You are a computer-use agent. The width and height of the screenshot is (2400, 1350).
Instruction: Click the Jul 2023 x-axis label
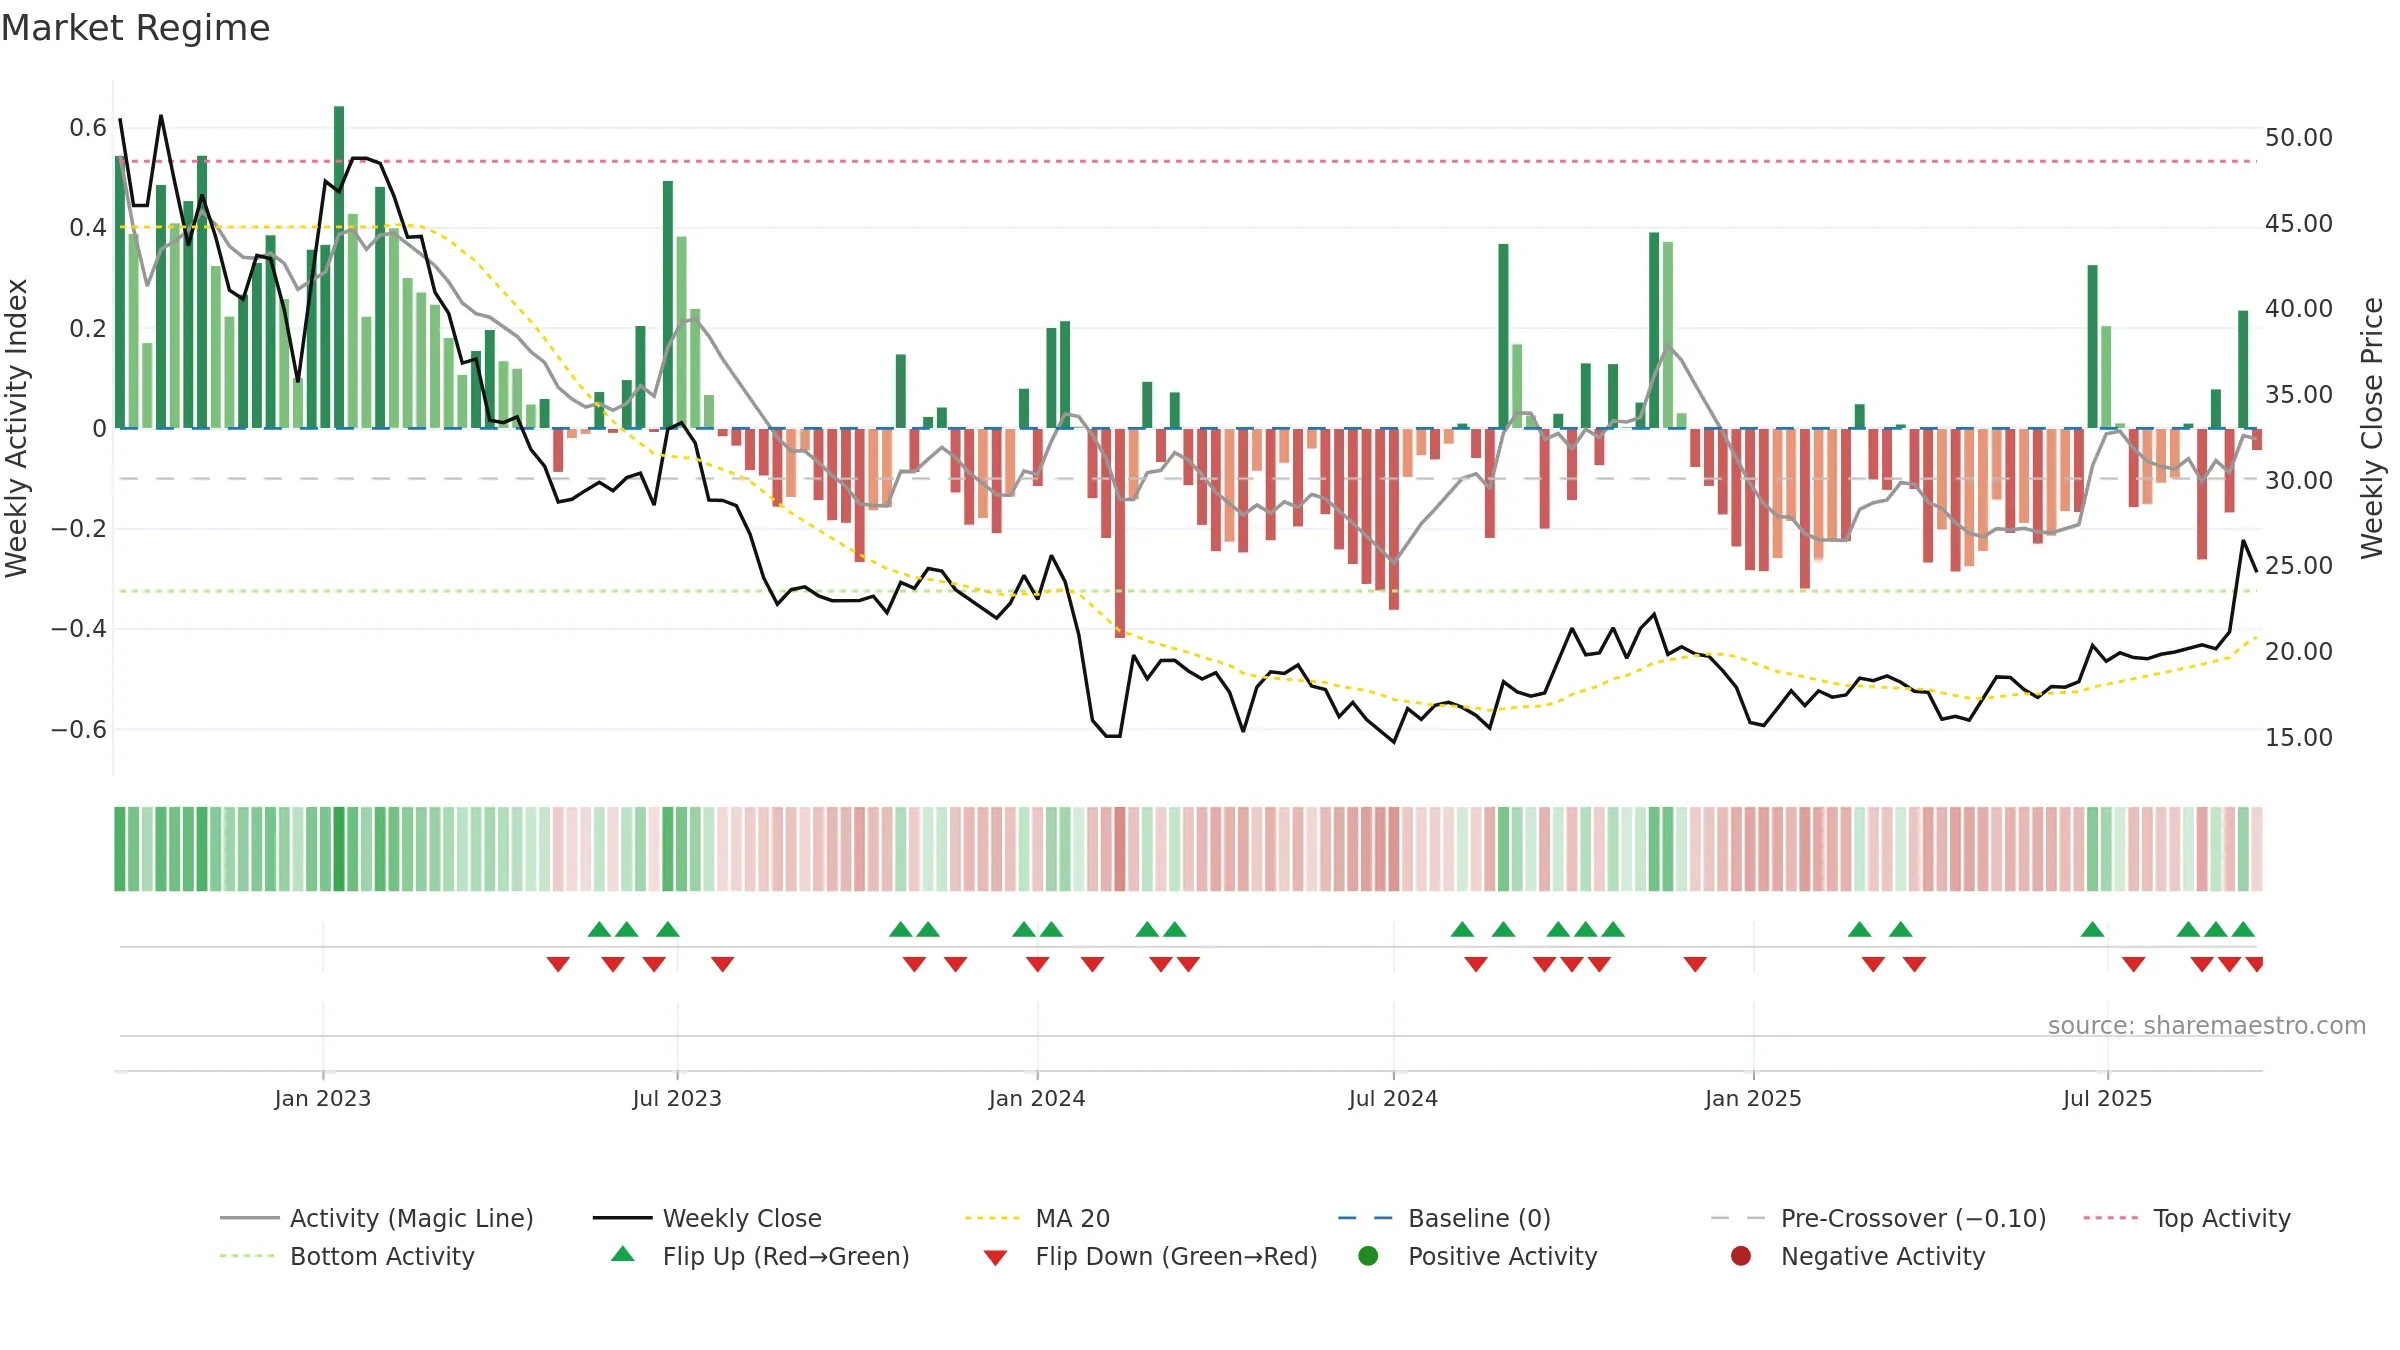click(x=677, y=1099)
